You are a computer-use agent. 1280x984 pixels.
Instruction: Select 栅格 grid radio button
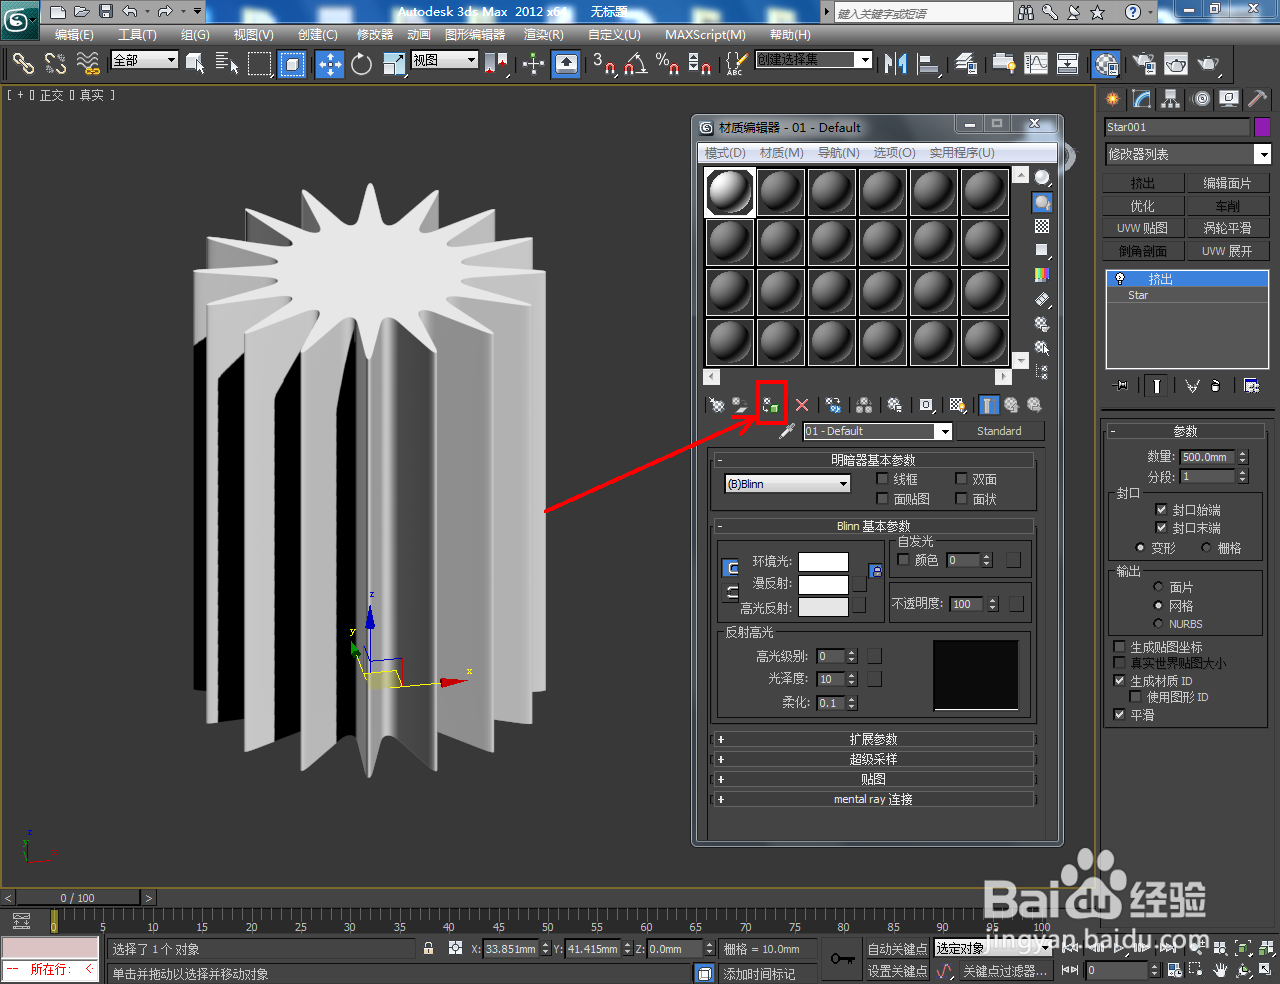(x=1206, y=548)
